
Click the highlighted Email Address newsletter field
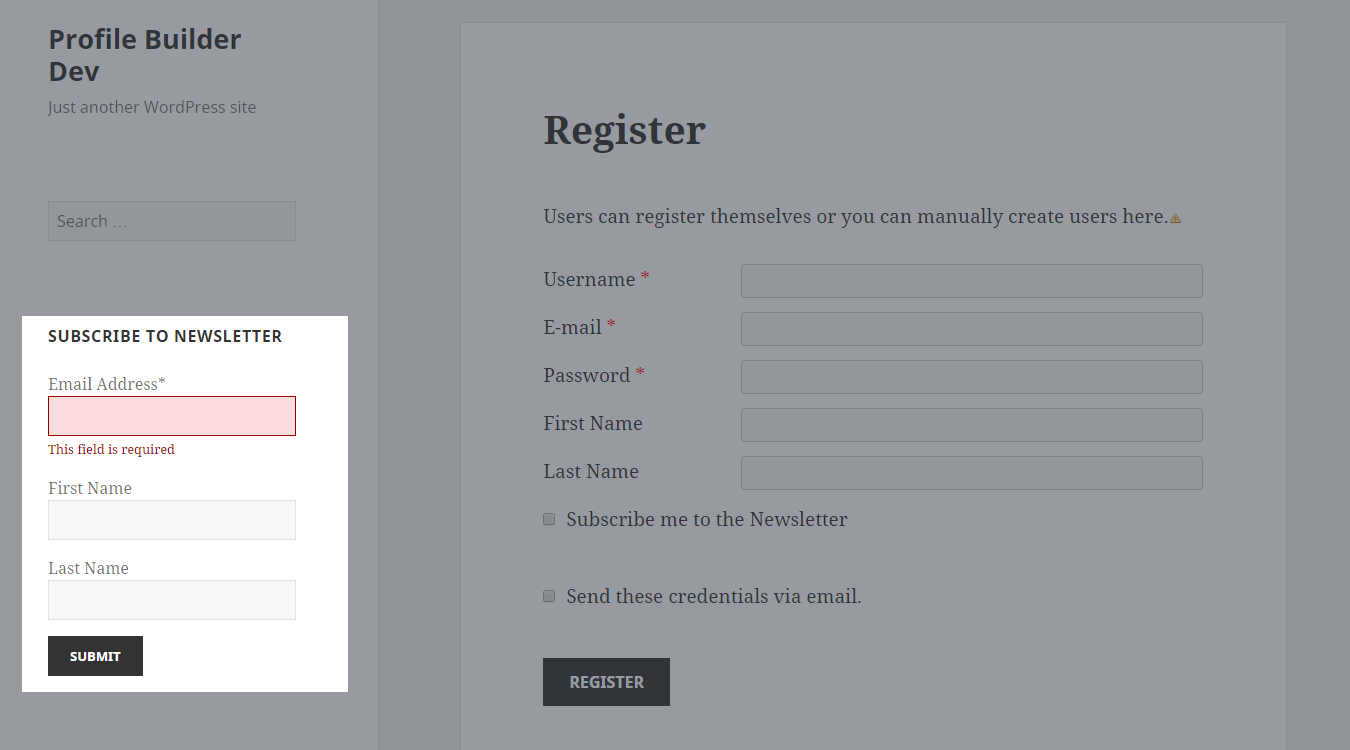coord(172,416)
